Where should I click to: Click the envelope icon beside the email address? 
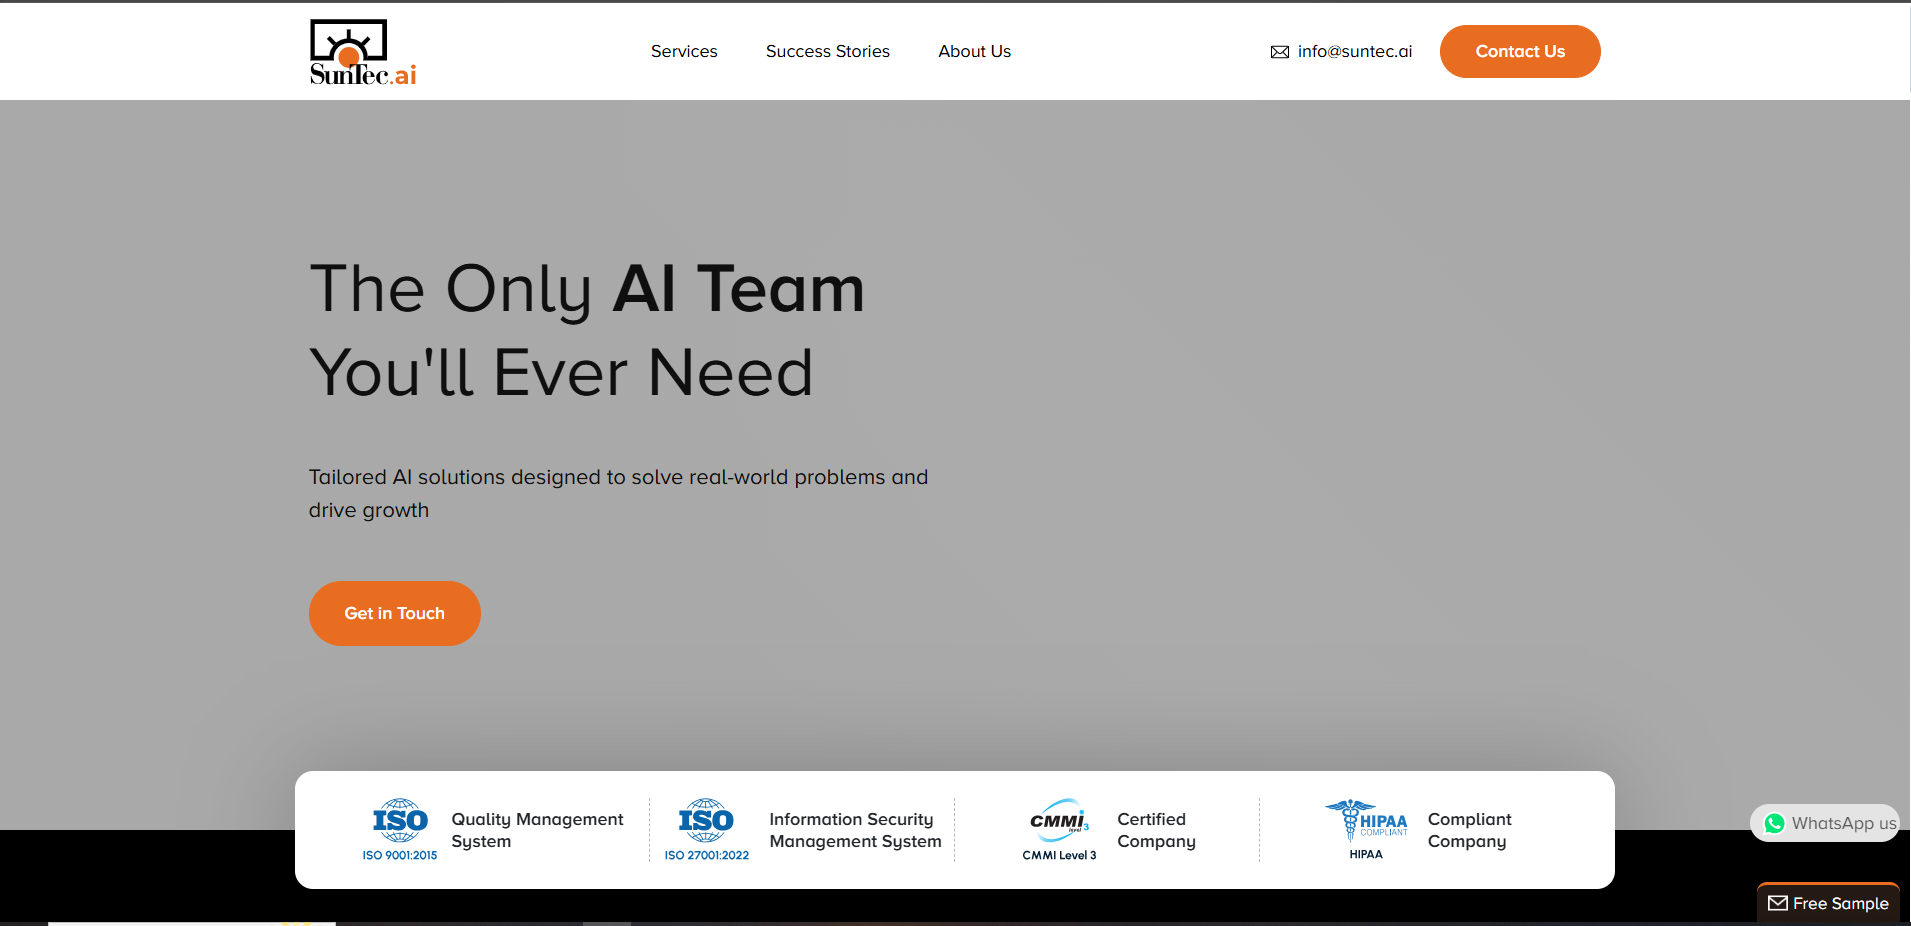tap(1279, 52)
